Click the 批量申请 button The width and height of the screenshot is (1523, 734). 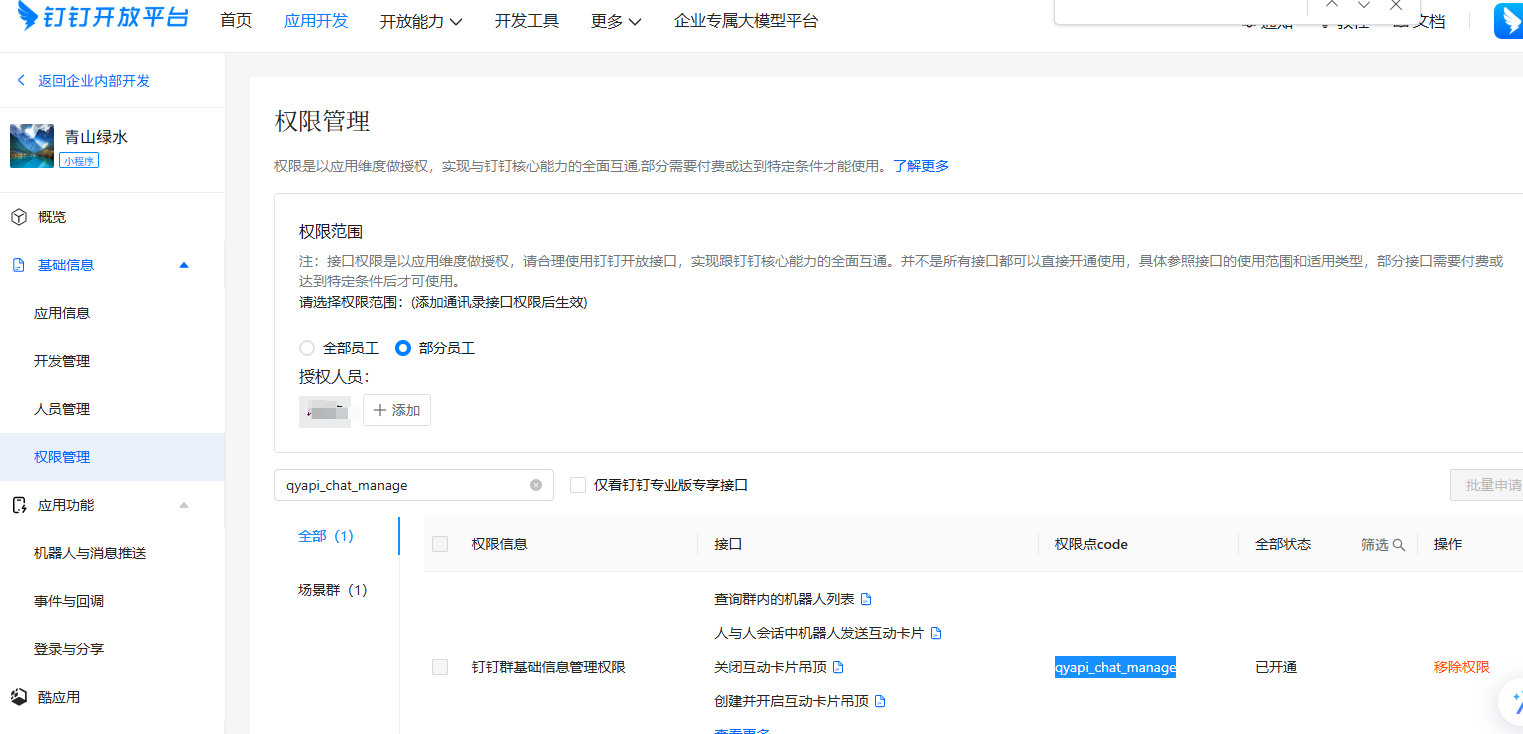tap(1487, 485)
